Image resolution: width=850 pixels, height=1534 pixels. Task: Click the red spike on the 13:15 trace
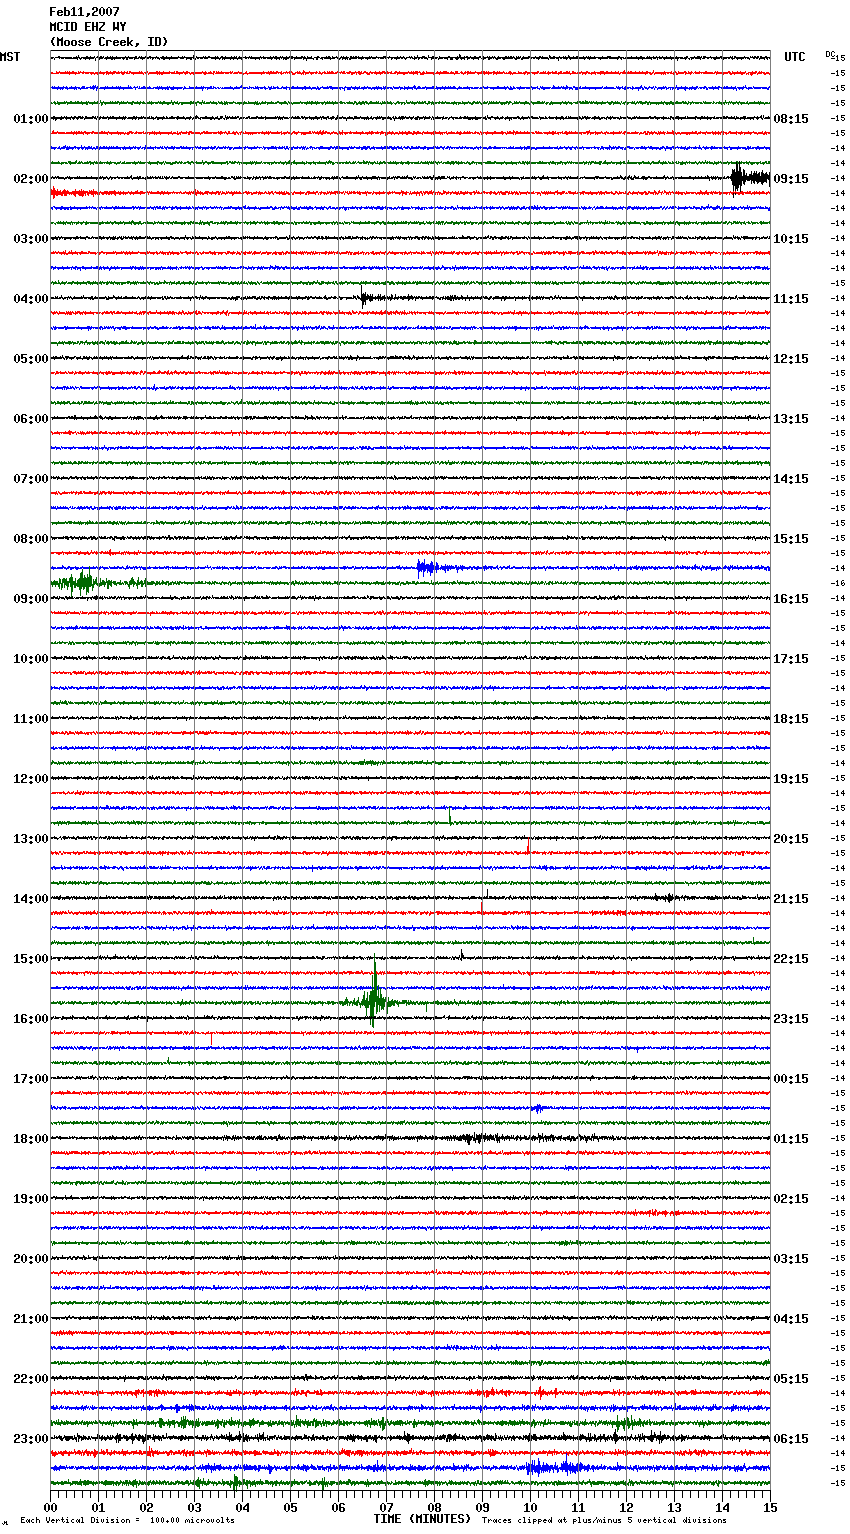point(528,846)
